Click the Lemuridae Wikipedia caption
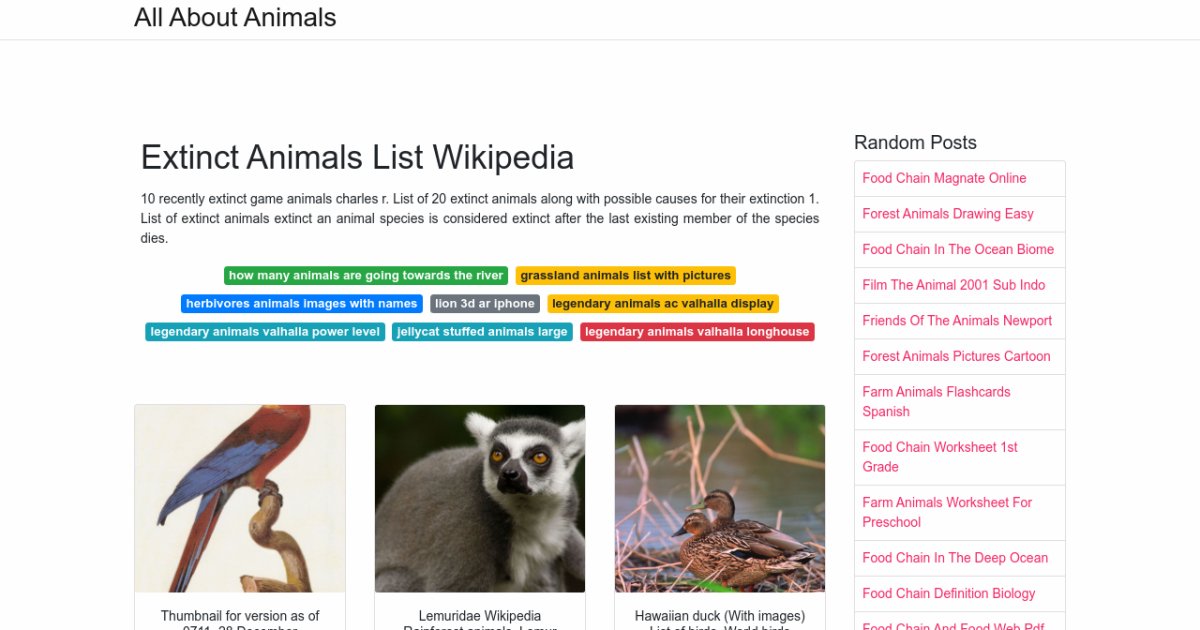 480,616
